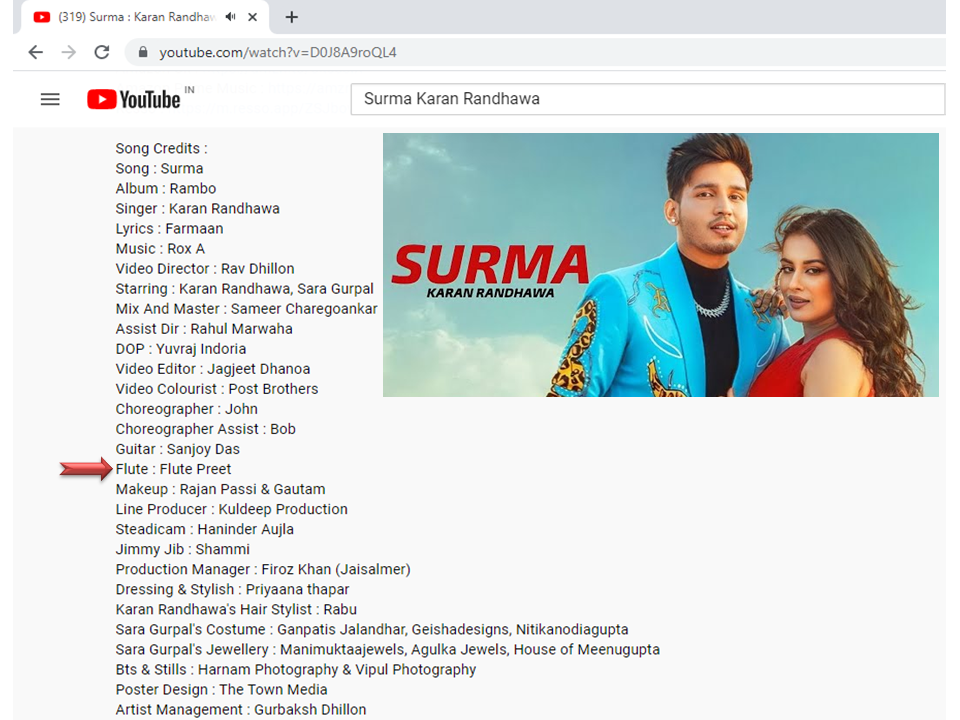The width and height of the screenshot is (960, 720).
Task: Click the 'Flute : Flute Preet' credit line
Action: pos(173,469)
